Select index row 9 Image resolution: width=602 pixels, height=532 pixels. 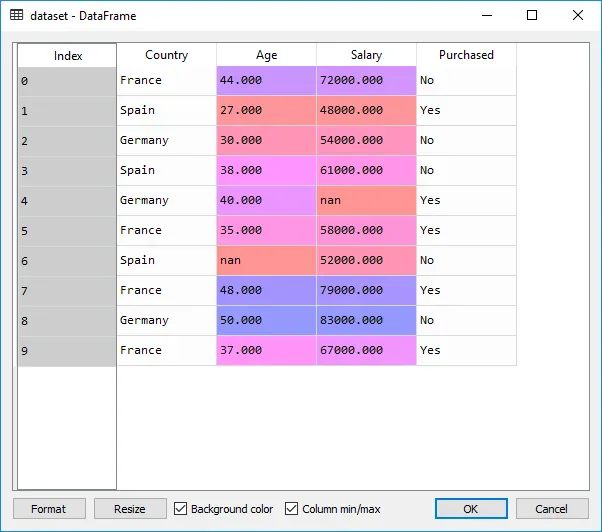(x=67, y=350)
